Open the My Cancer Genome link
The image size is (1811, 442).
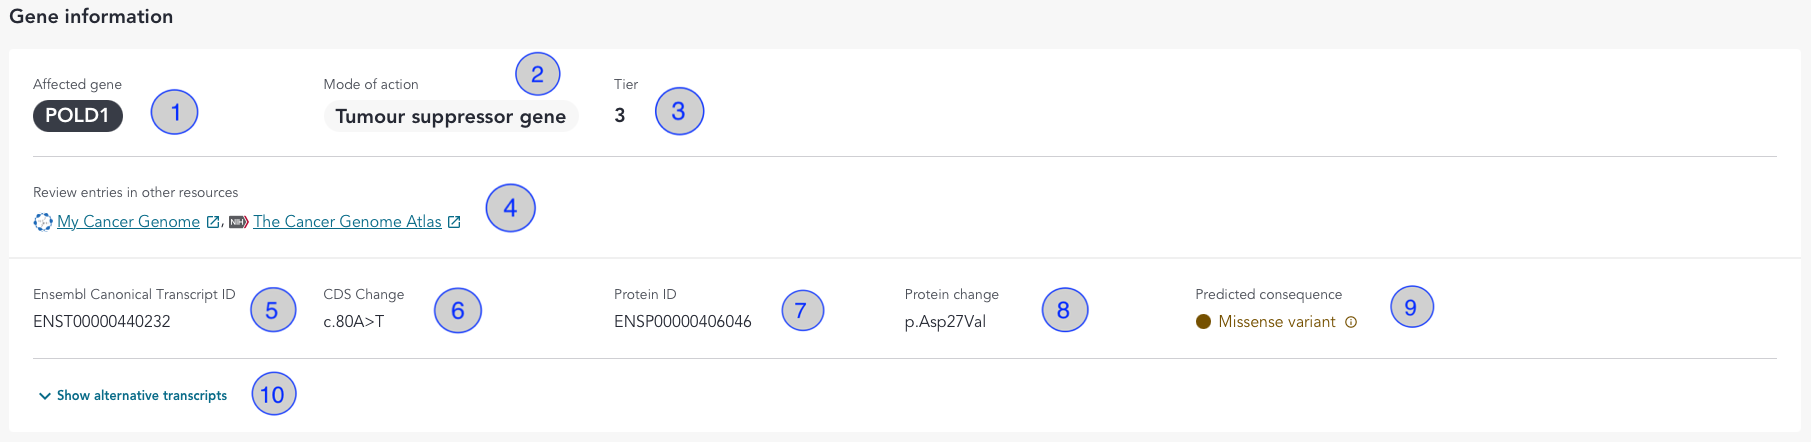[128, 222]
